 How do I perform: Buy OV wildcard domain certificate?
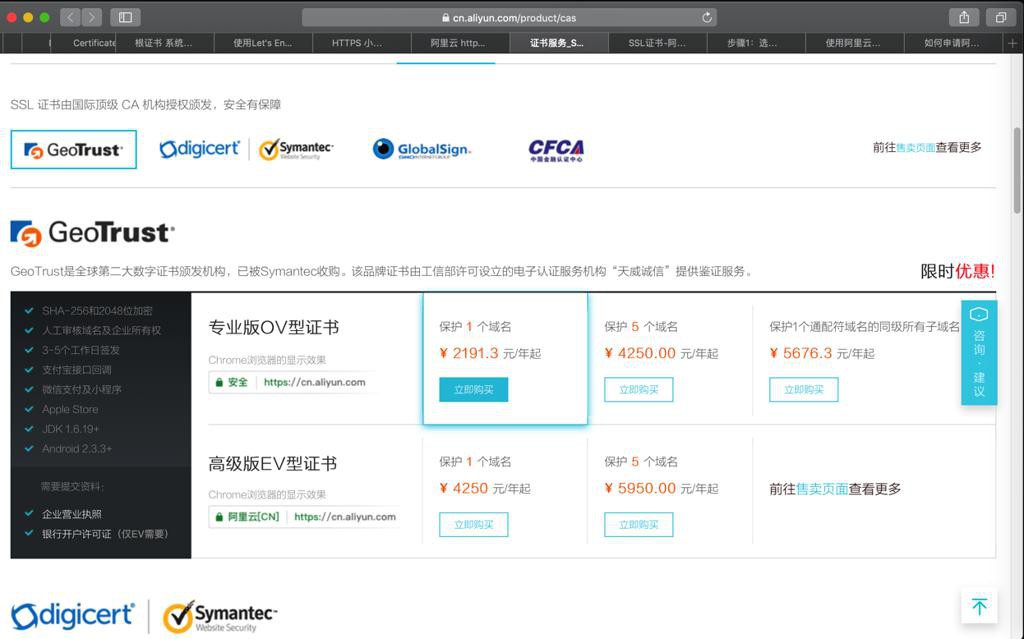[x=804, y=389]
